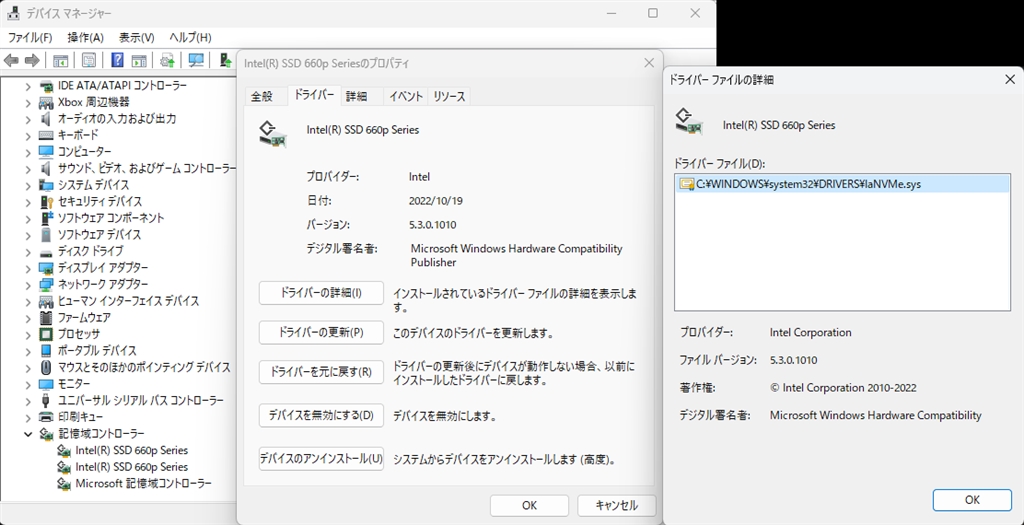Expand the ヒューマン インターフェイス デバイス node
The width and height of the screenshot is (1024, 525).
click(28, 302)
